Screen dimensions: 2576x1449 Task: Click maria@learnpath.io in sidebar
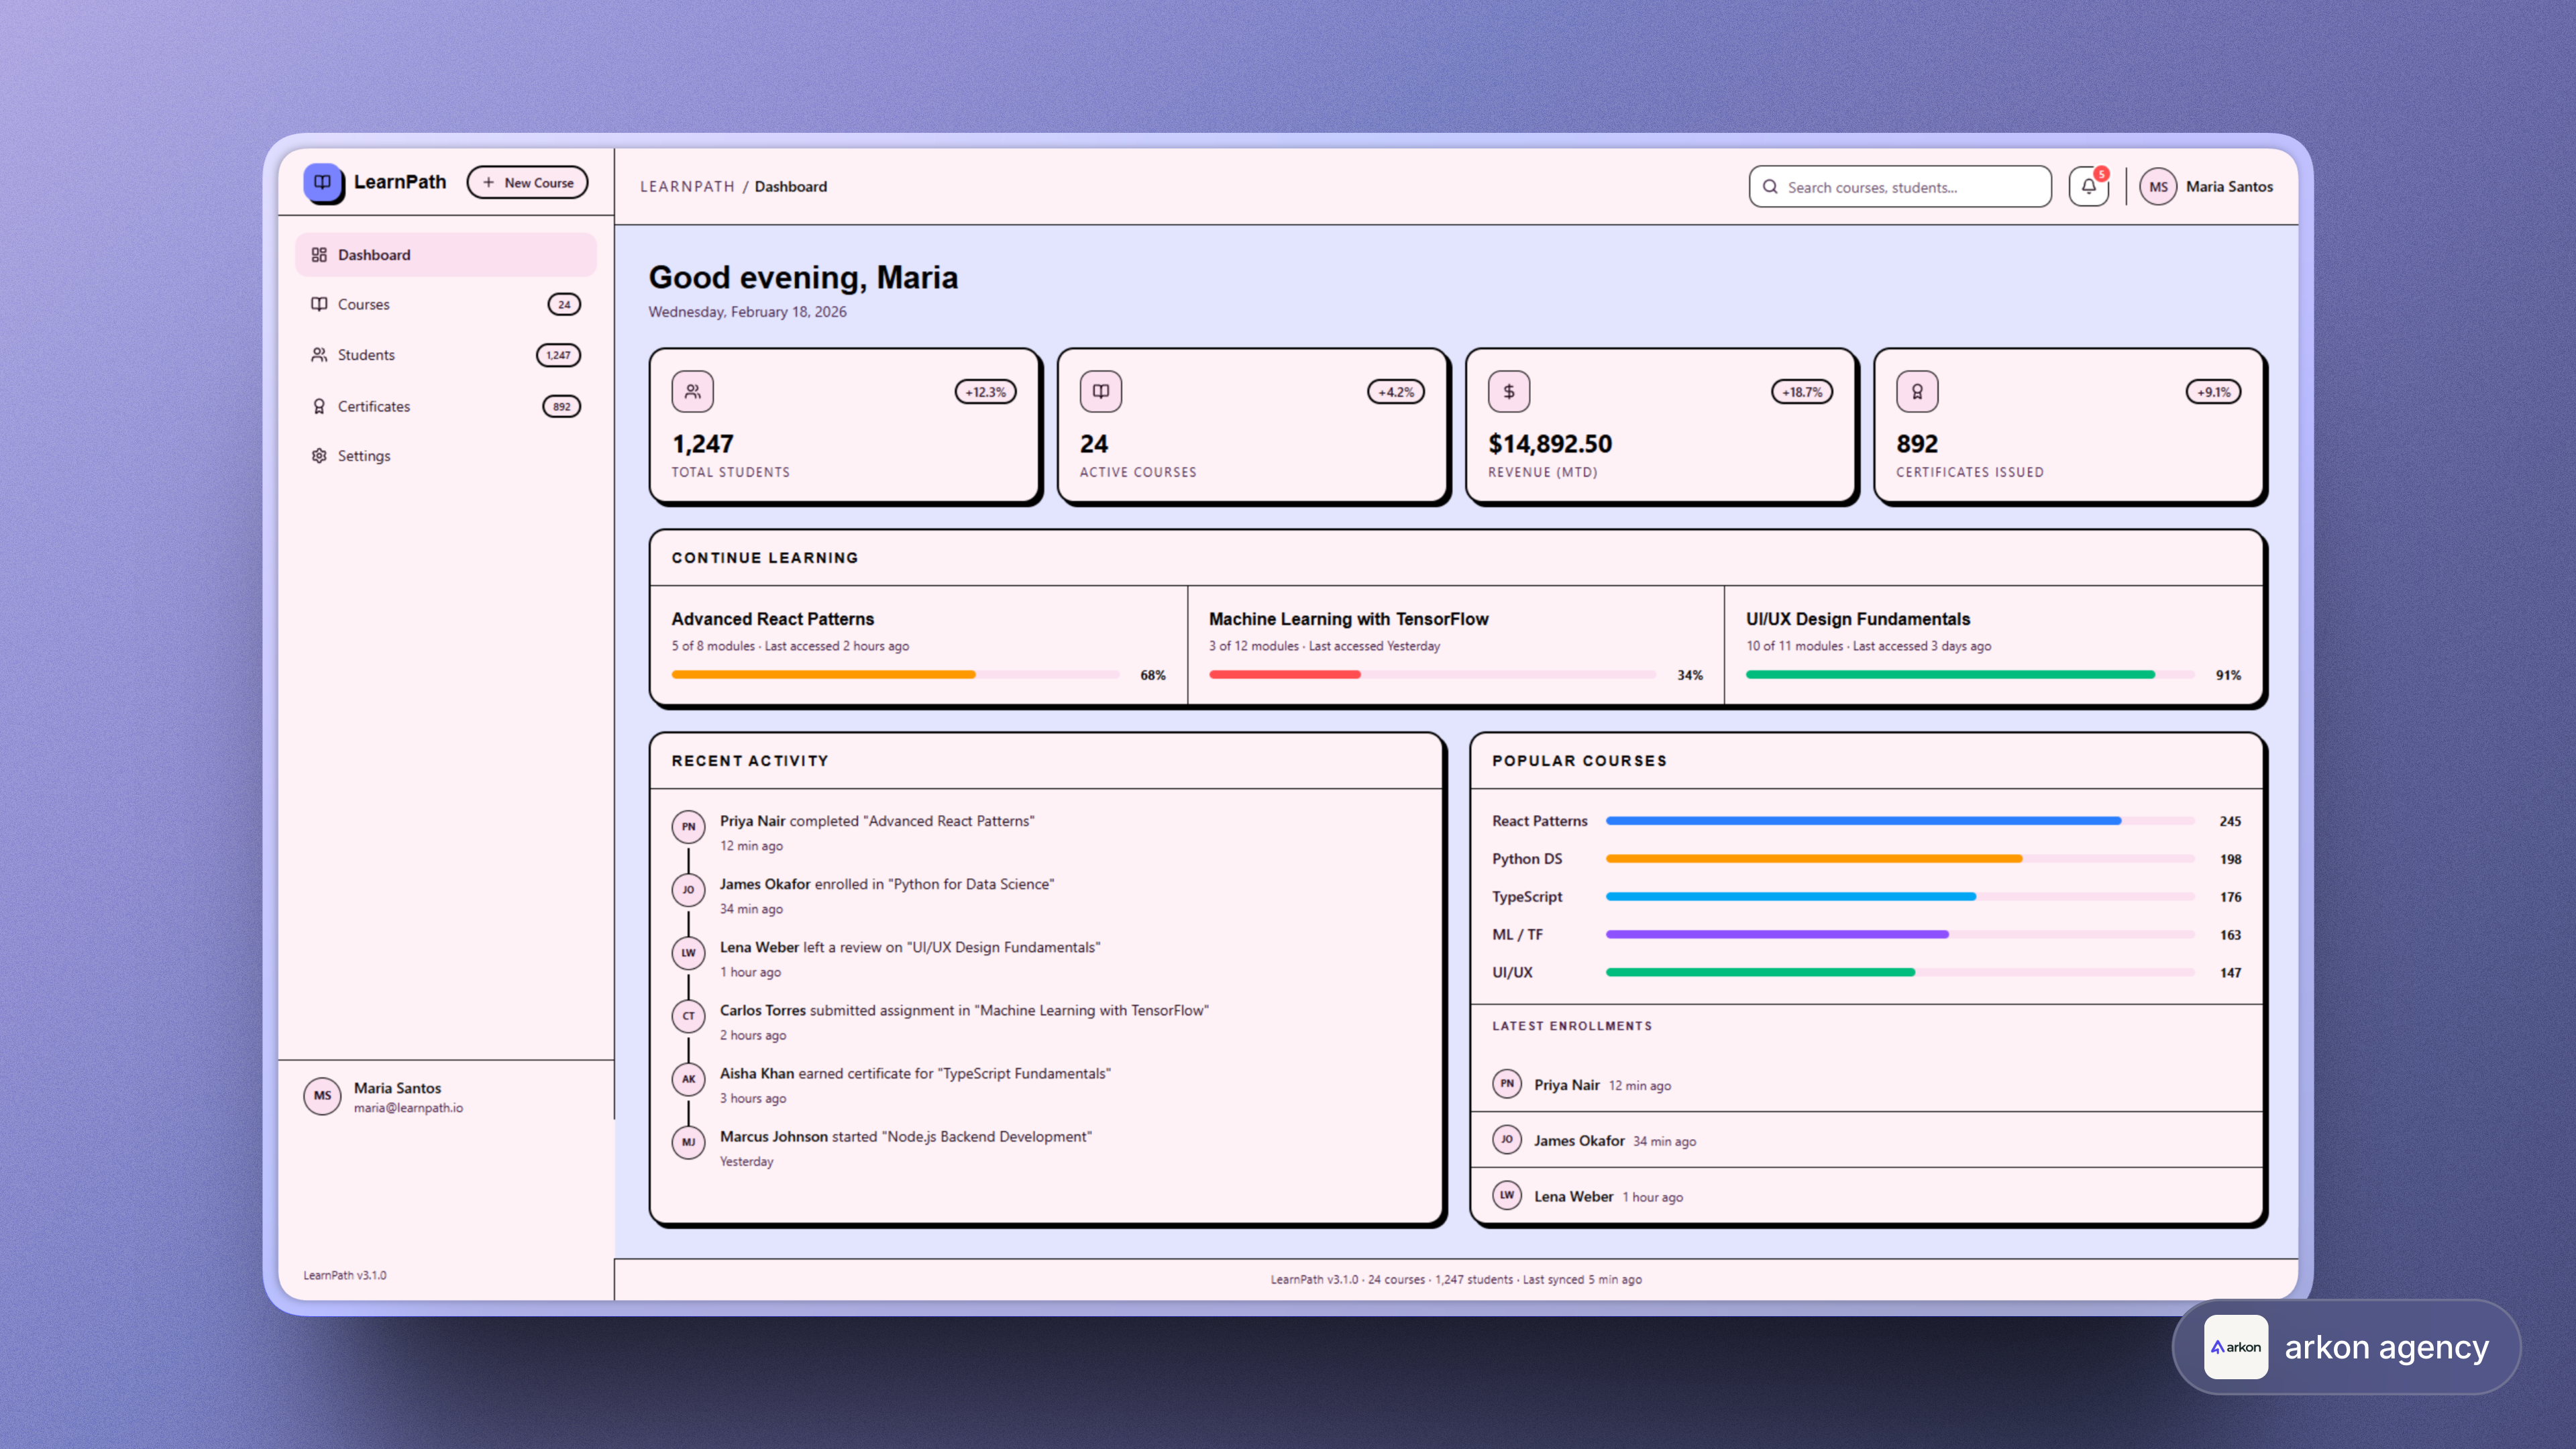(x=408, y=1108)
